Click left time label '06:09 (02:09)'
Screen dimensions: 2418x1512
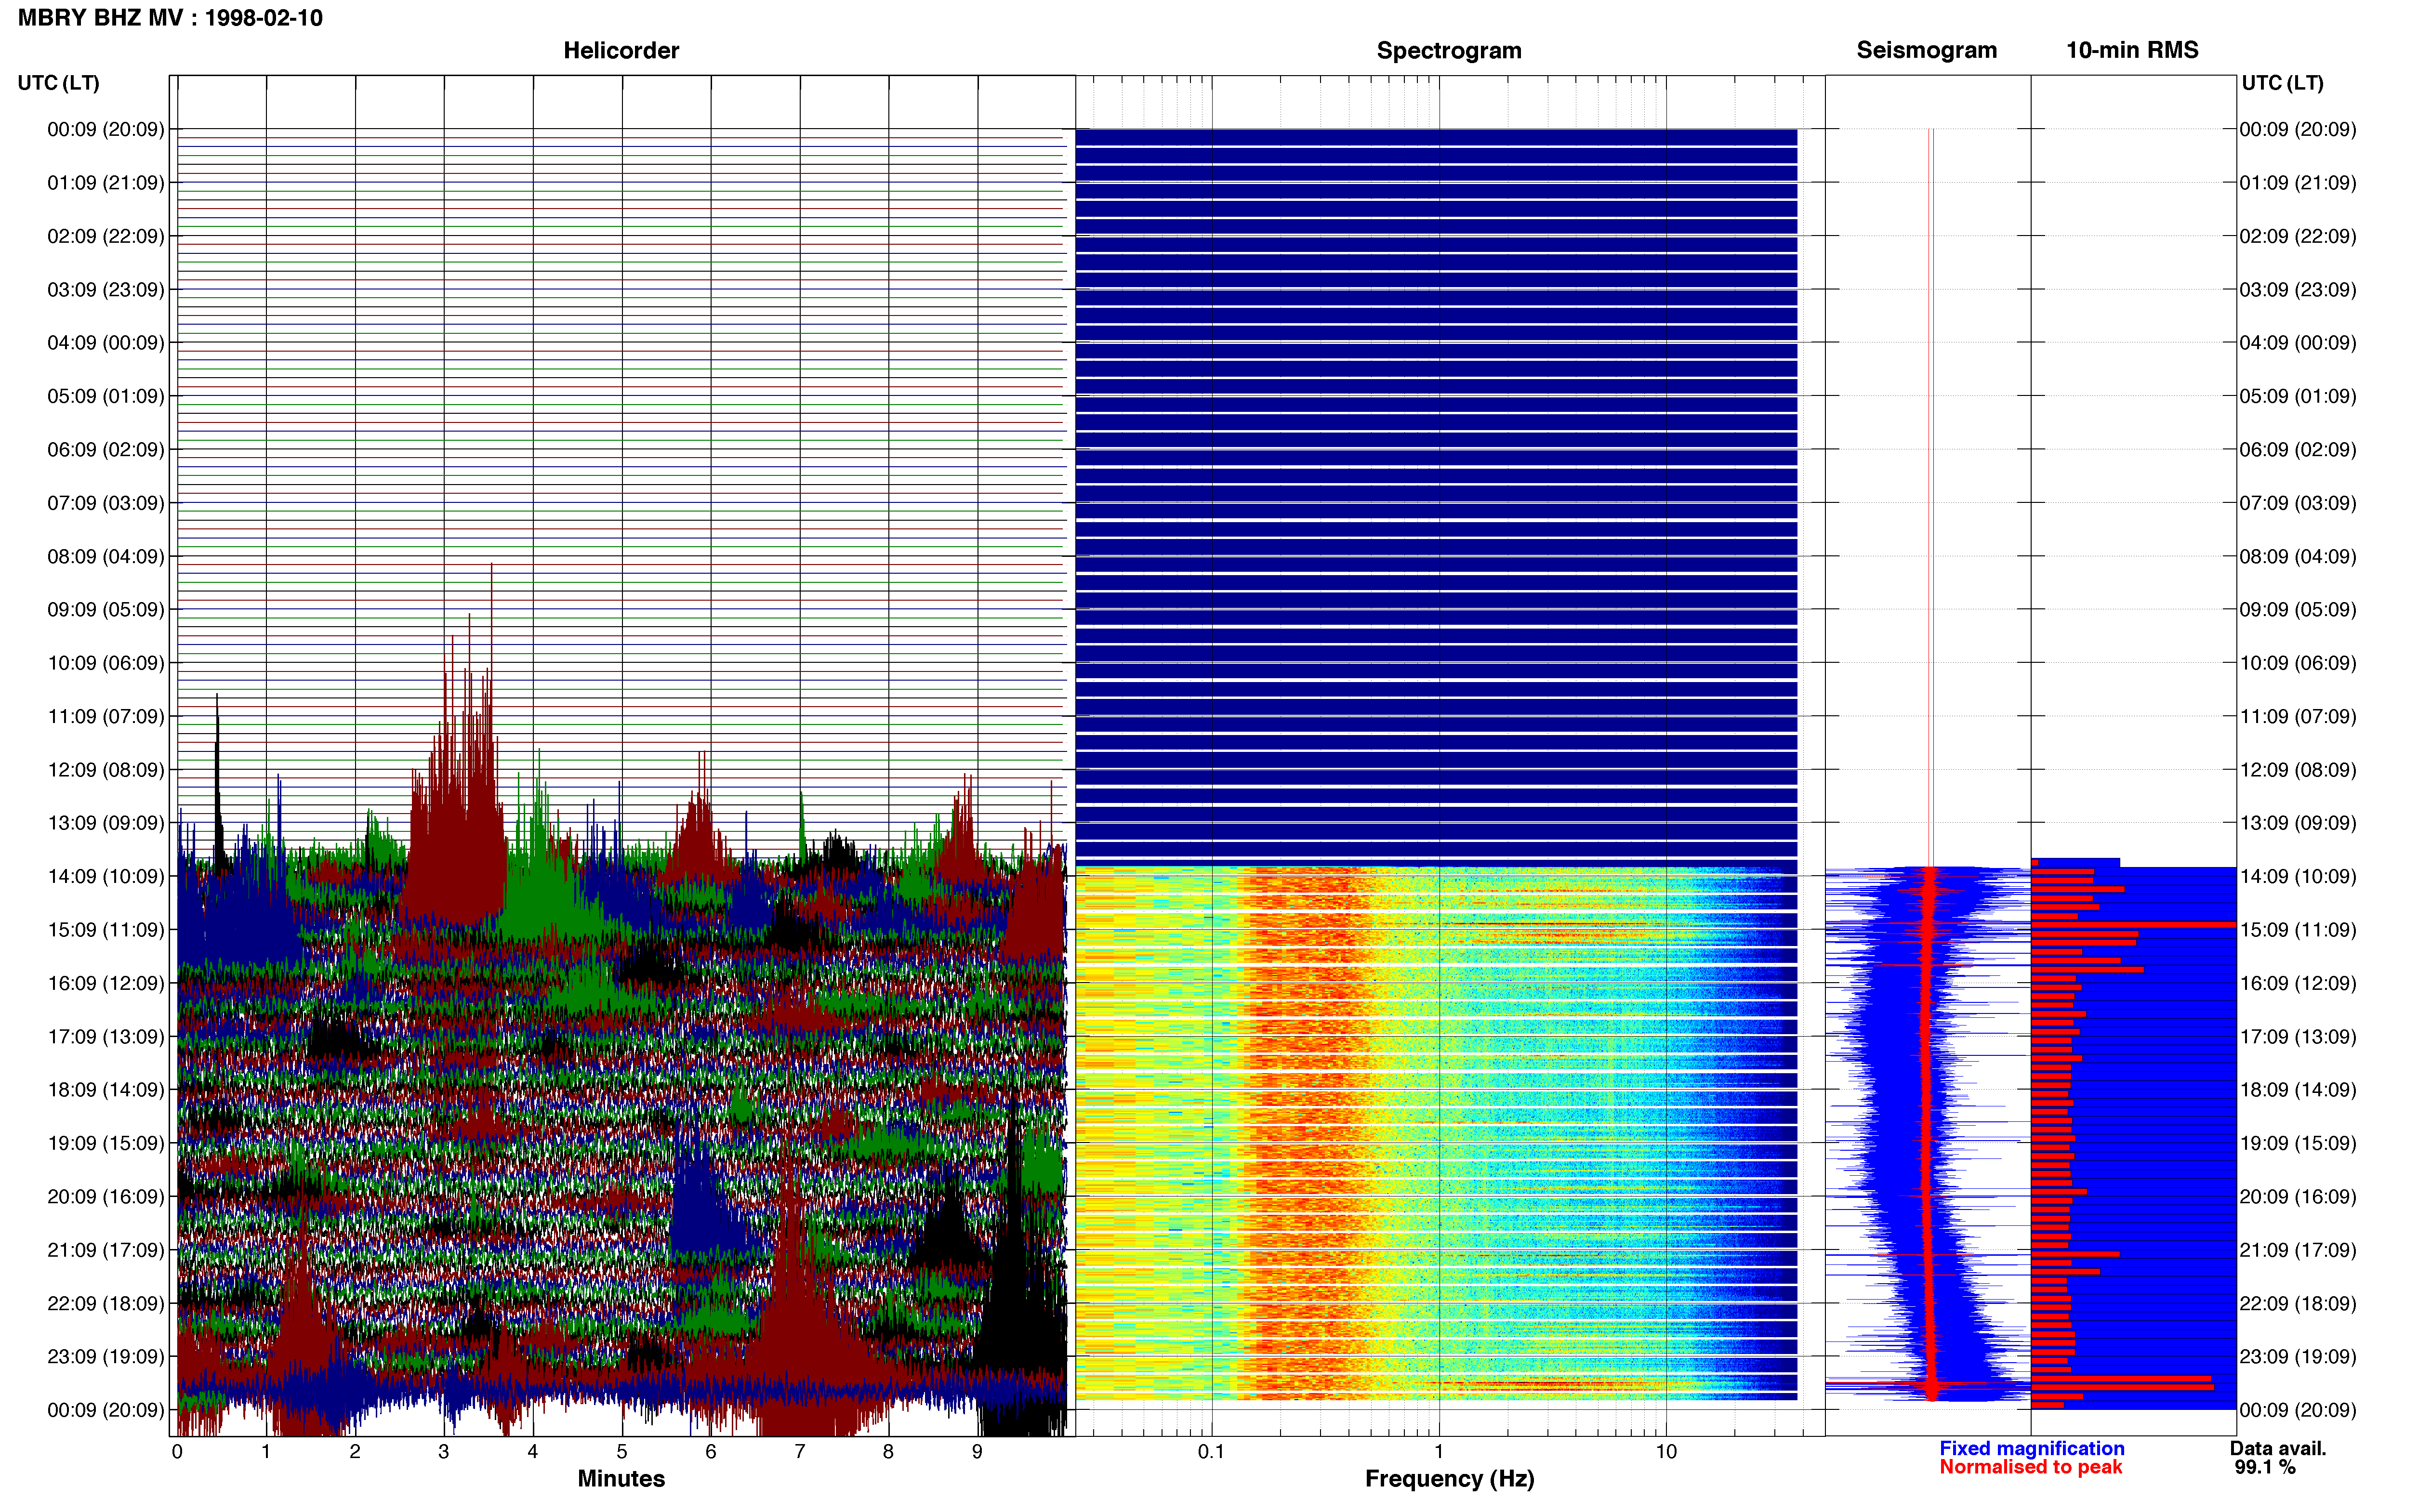pos(106,449)
